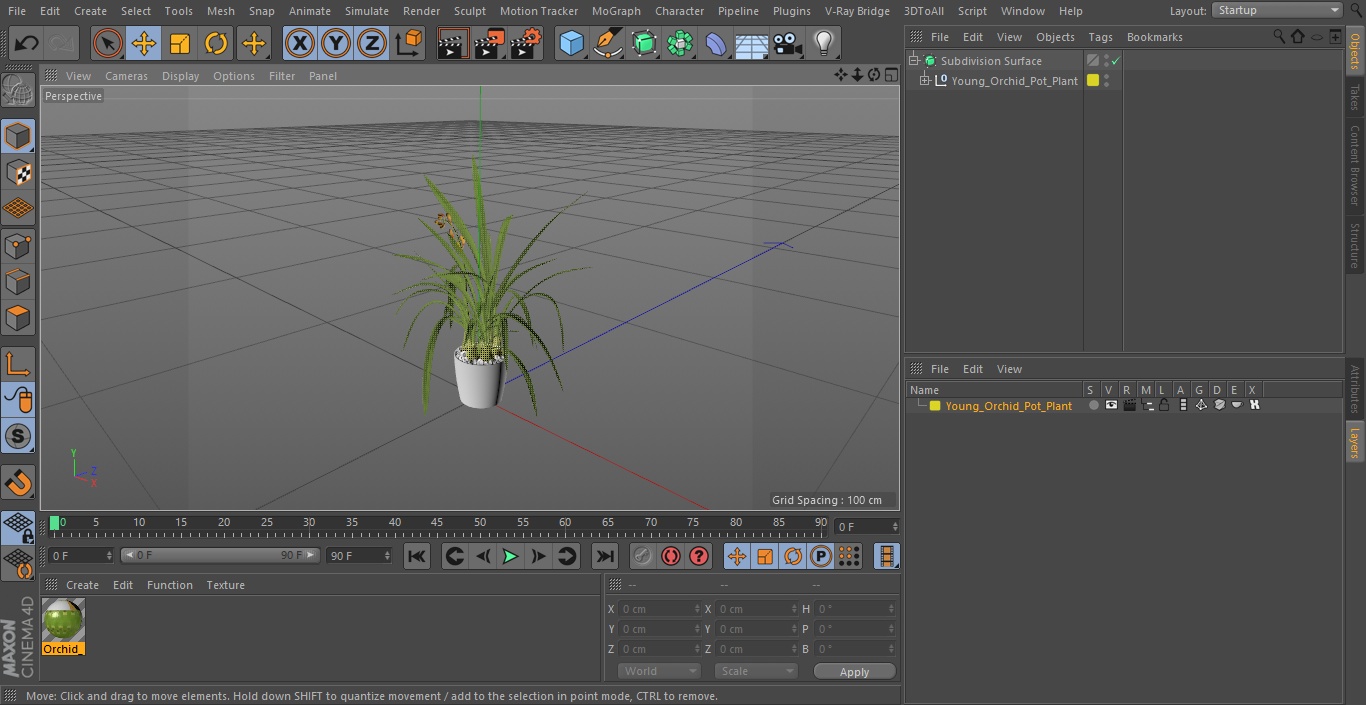This screenshot has height=705, width=1366.
Task: Click the coordinate system icon
Action: [x=409, y=43]
